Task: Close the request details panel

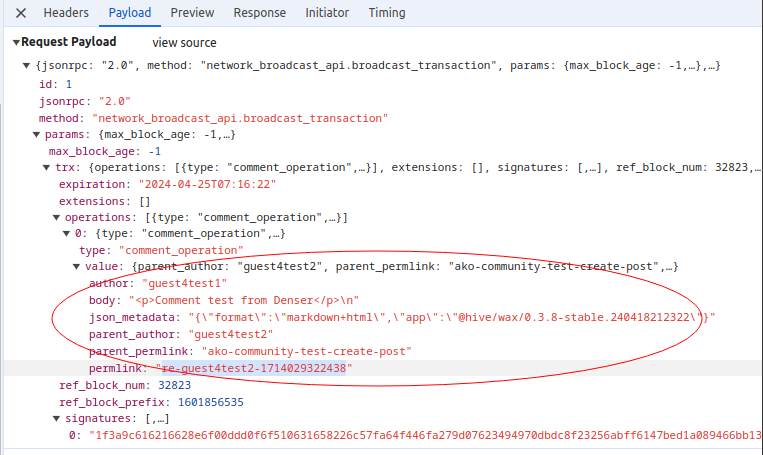Action: [20, 13]
